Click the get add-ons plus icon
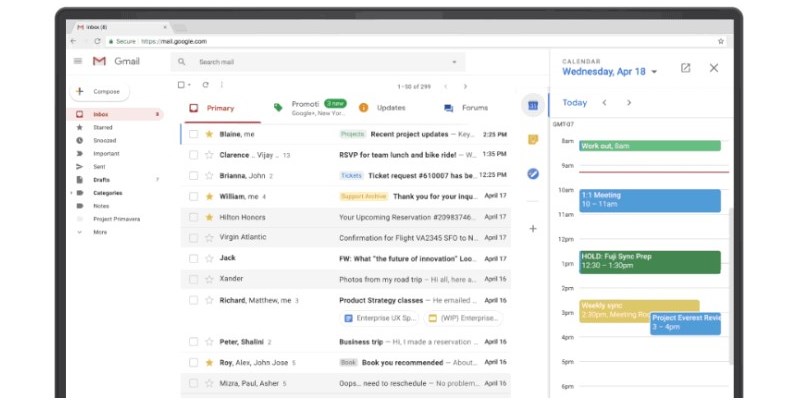 point(533,229)
